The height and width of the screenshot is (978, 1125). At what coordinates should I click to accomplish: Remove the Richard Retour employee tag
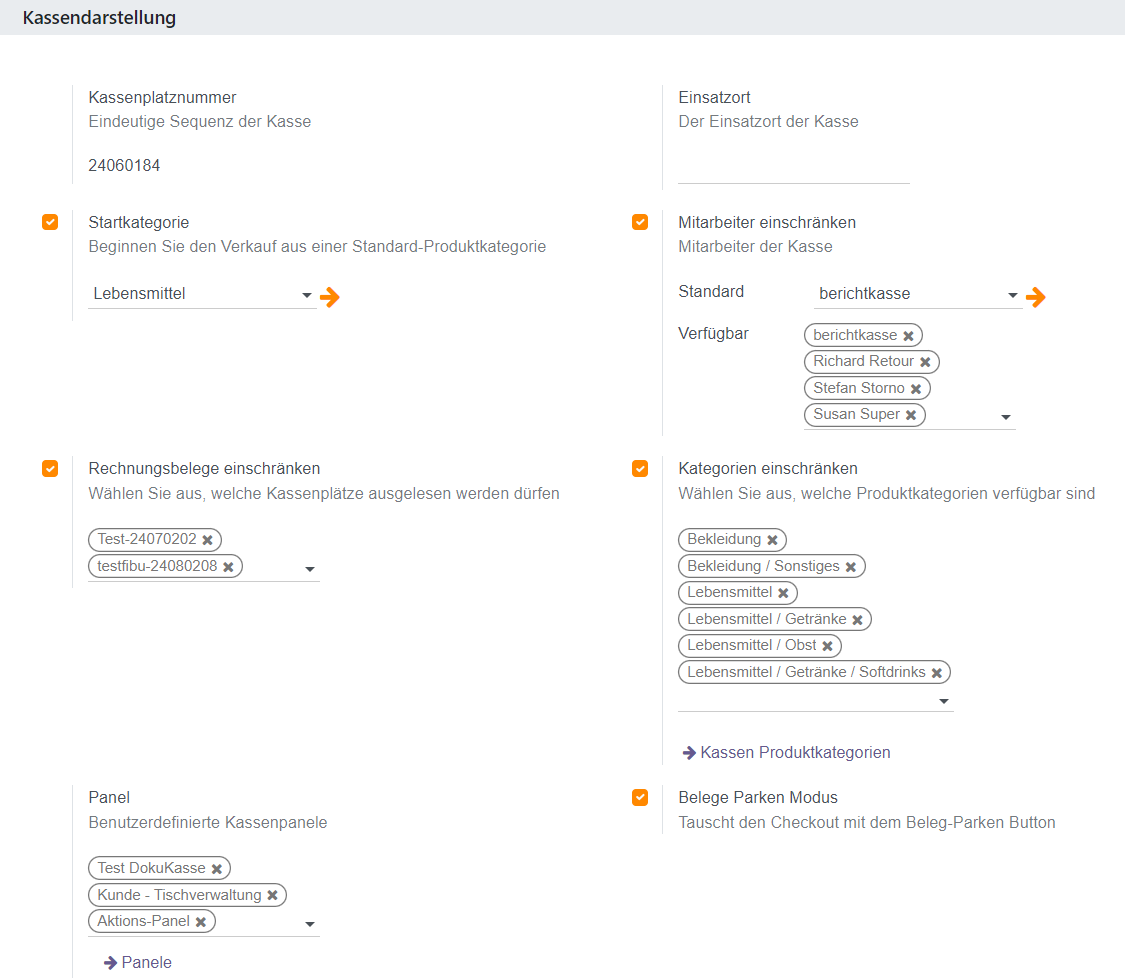tap(925, 362)
